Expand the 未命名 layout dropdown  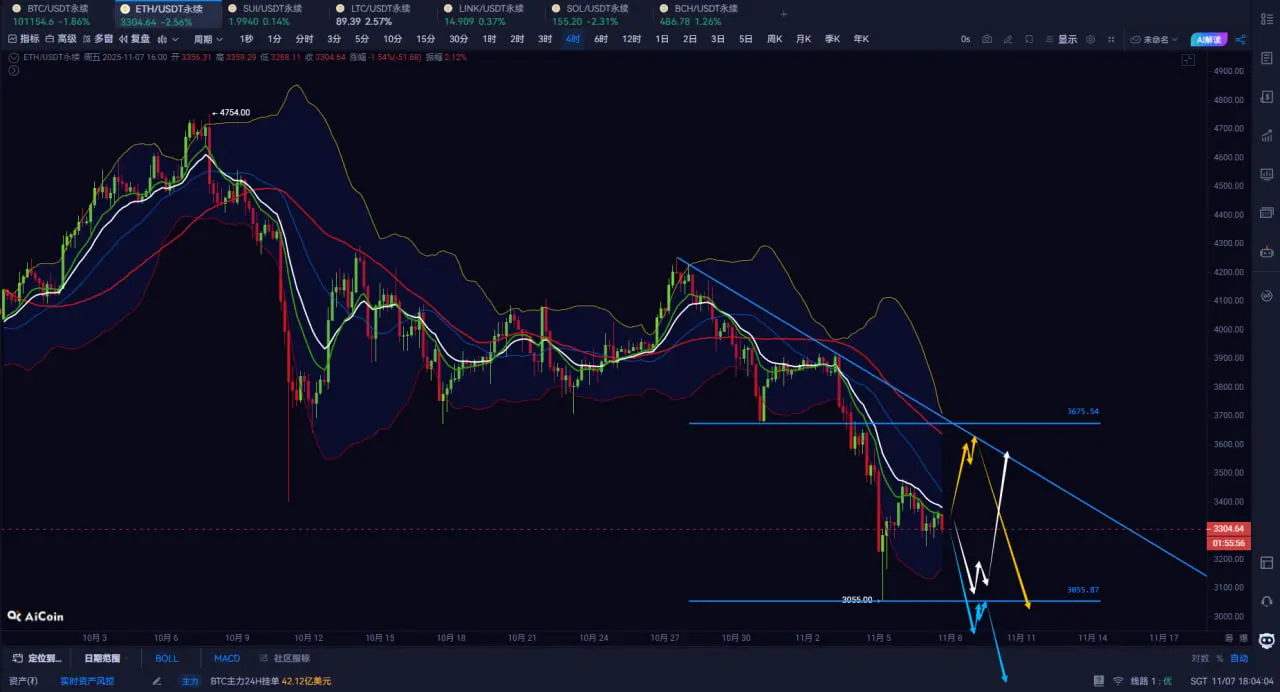click(1154, 39)
